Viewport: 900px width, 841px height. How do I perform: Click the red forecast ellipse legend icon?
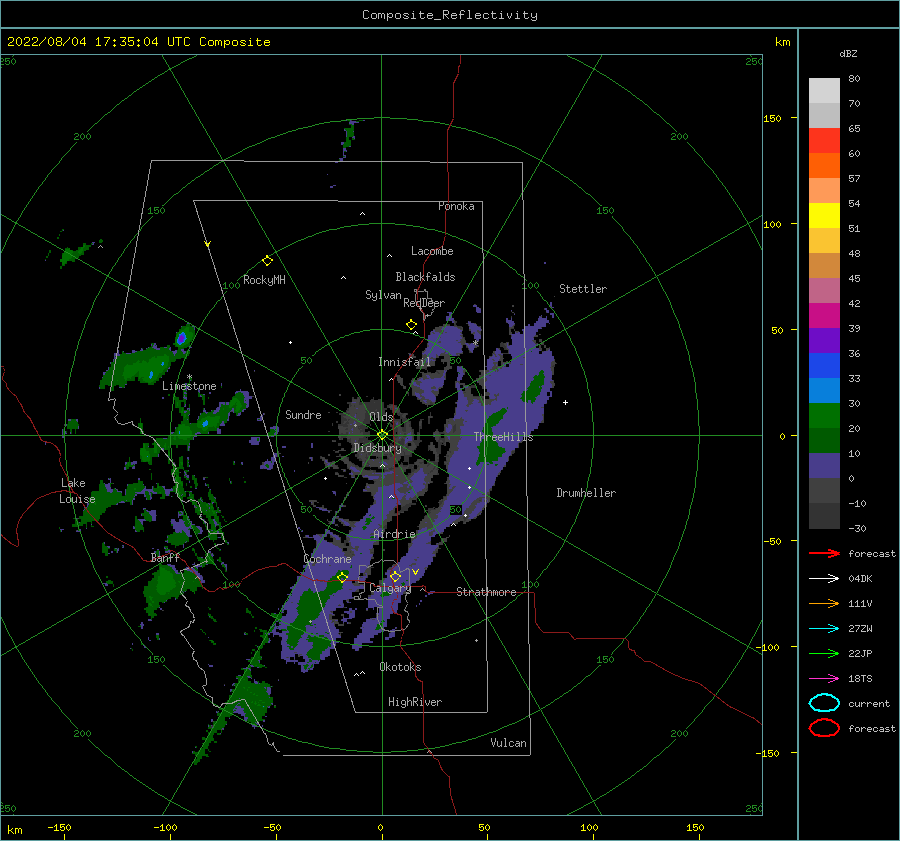coord(824,728)
